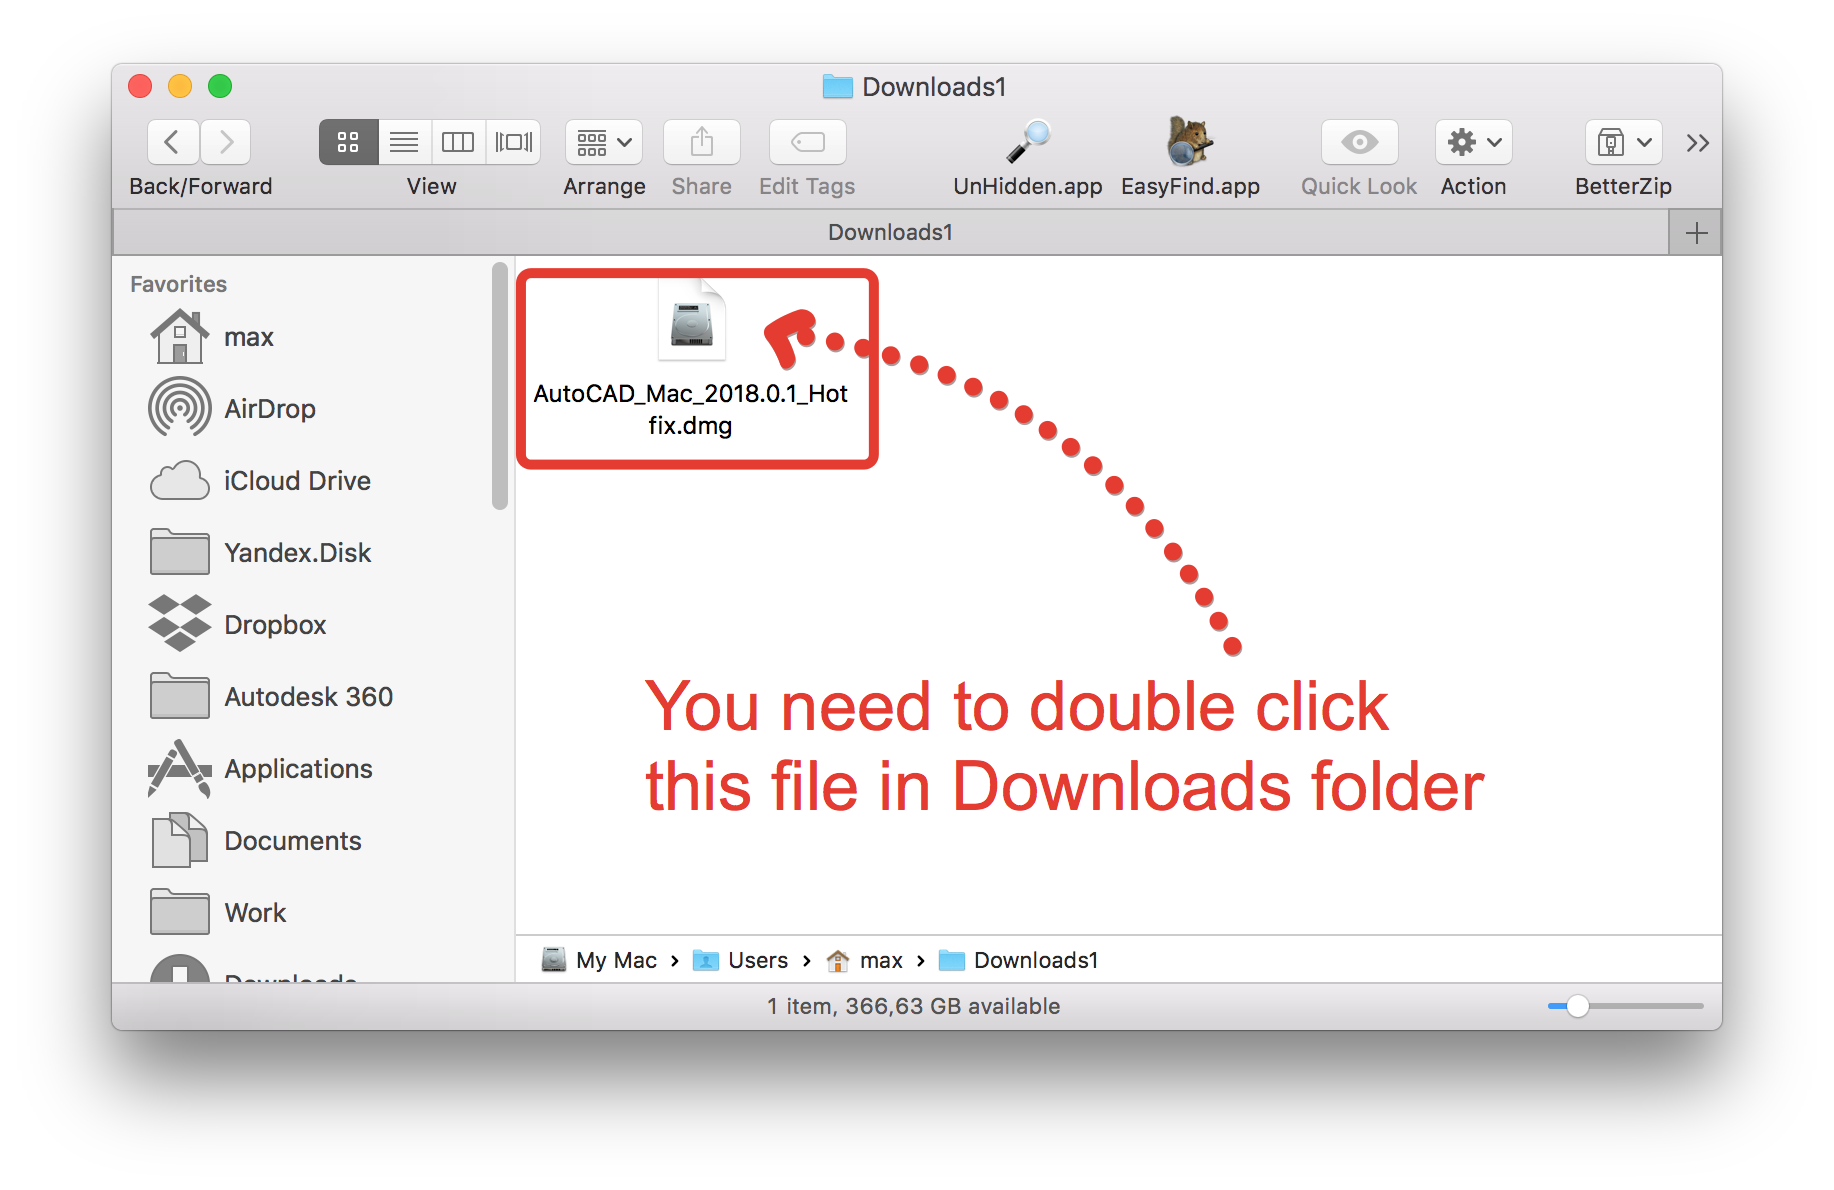This screenshot has height=1190, width=1834.
Task: Switch to list view
Action: (x=404, y=142)
